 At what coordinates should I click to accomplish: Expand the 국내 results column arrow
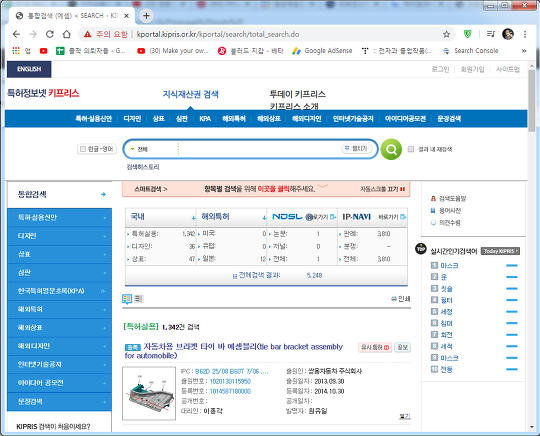click(x=193, y=218)
